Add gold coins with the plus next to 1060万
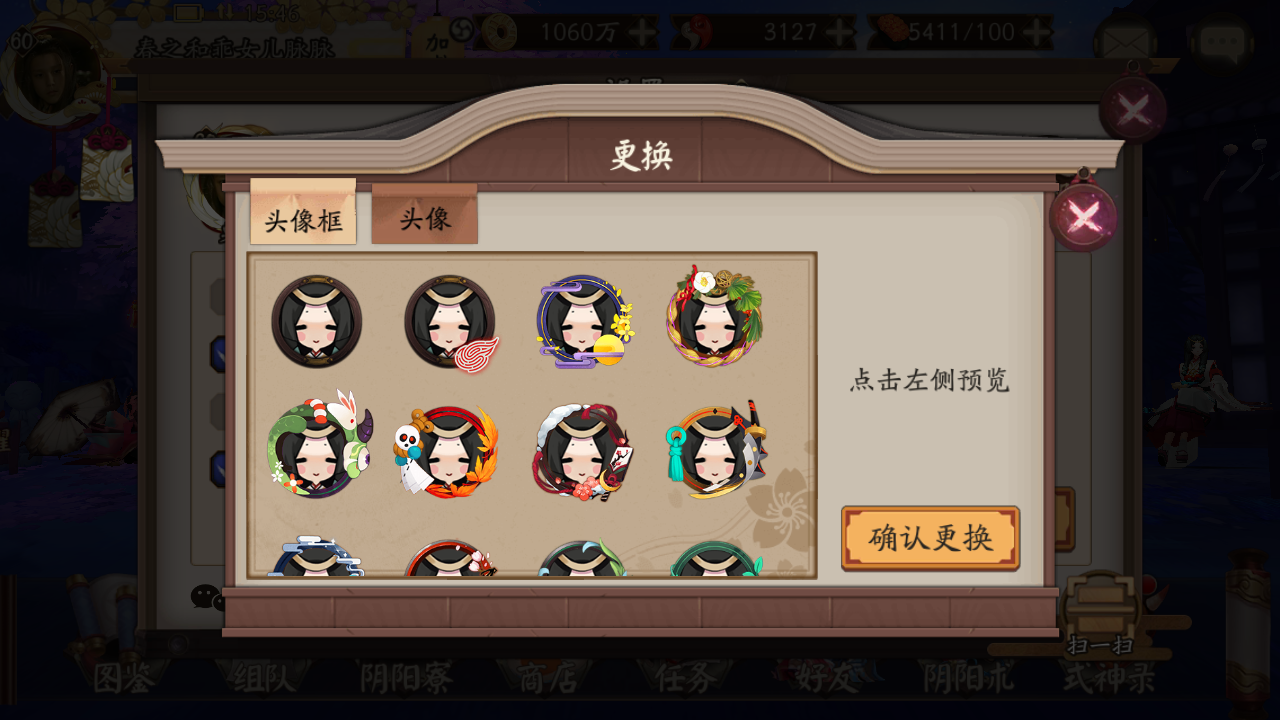 click(x=642, y=32)
